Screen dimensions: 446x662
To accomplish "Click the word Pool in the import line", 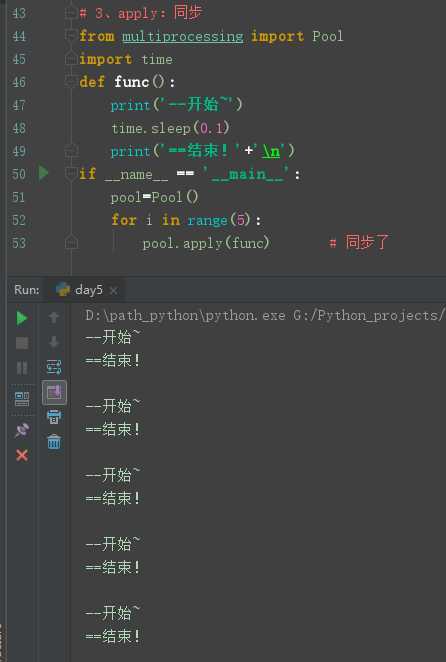I will [328, 36].
